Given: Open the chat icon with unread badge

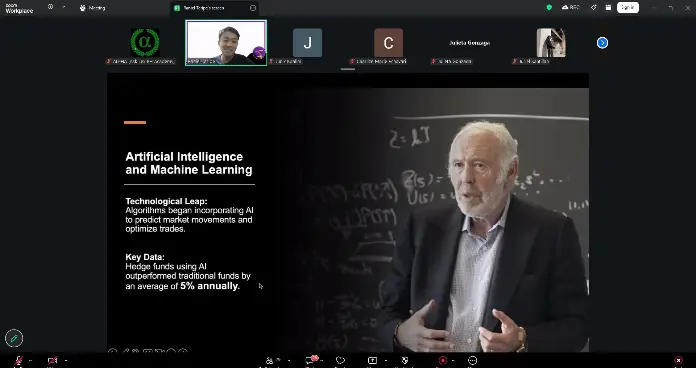Looking at the screenshot, I should click(311, 360).
